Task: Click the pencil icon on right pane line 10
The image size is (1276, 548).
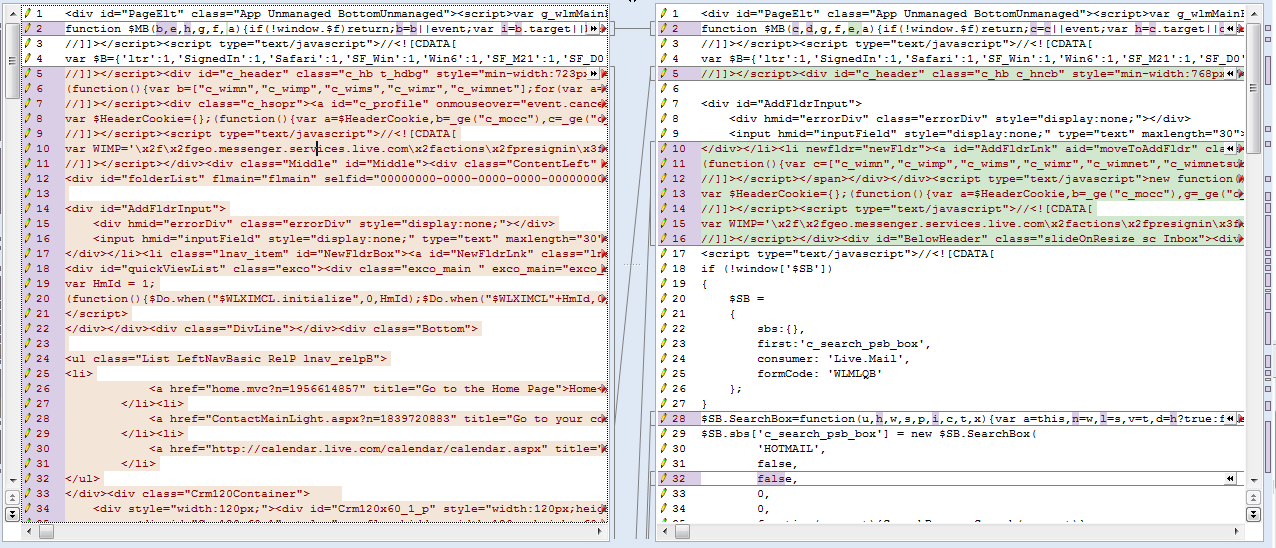Action: [x=663, y=148]
